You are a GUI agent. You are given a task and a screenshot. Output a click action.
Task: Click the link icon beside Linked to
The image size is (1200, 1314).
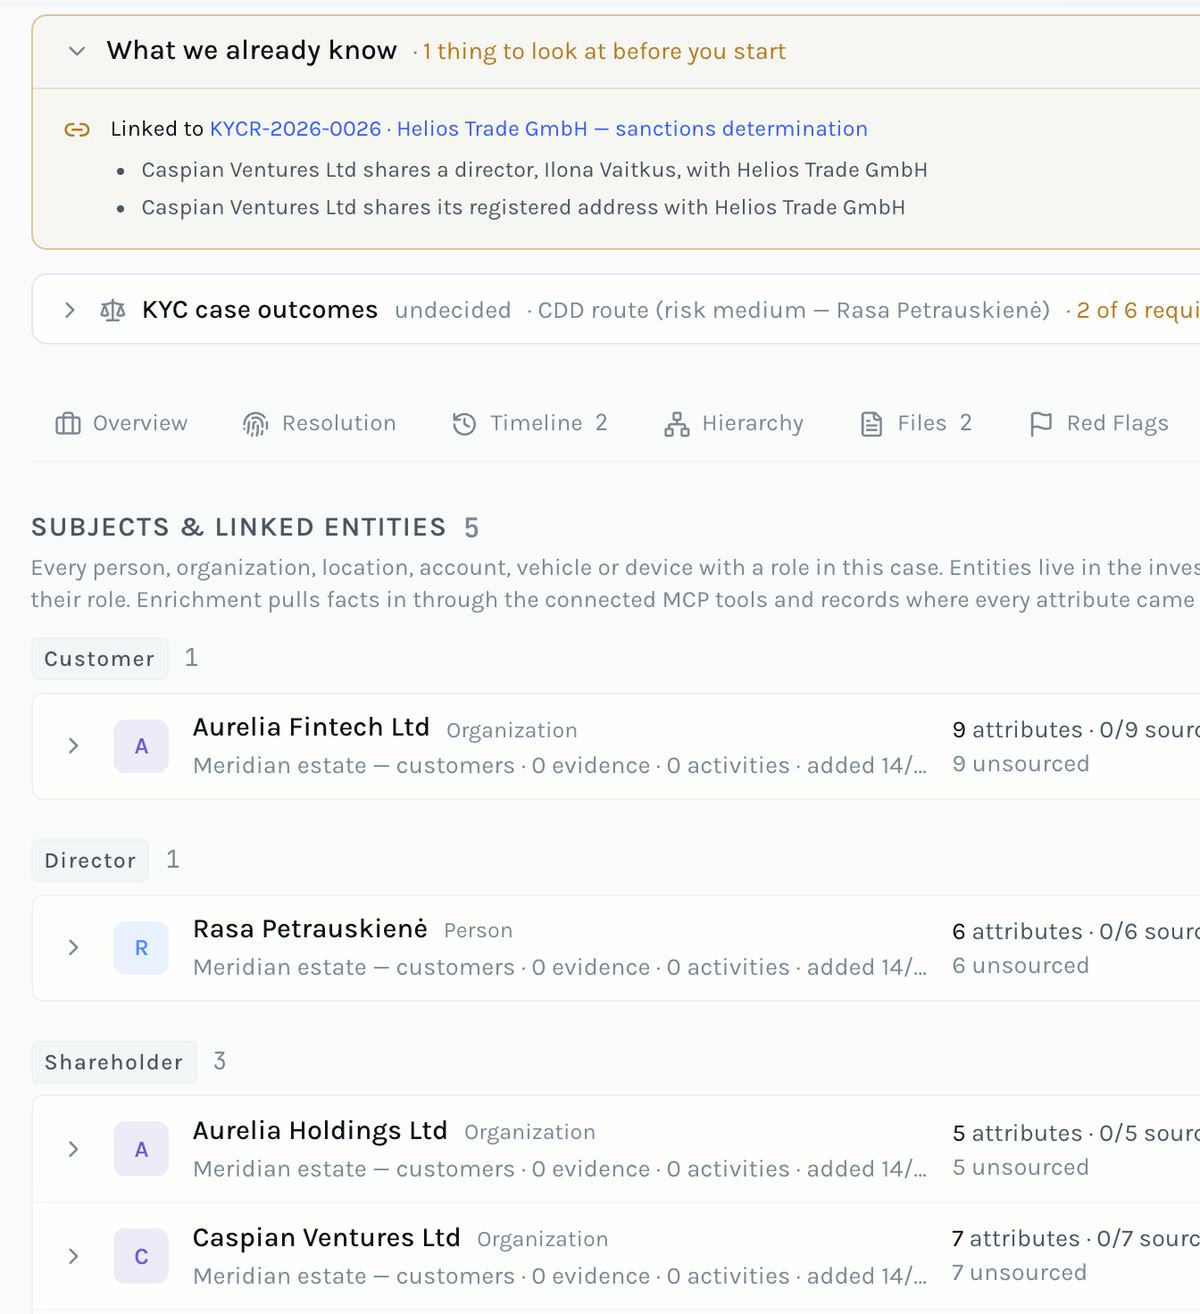click(77, 129)
